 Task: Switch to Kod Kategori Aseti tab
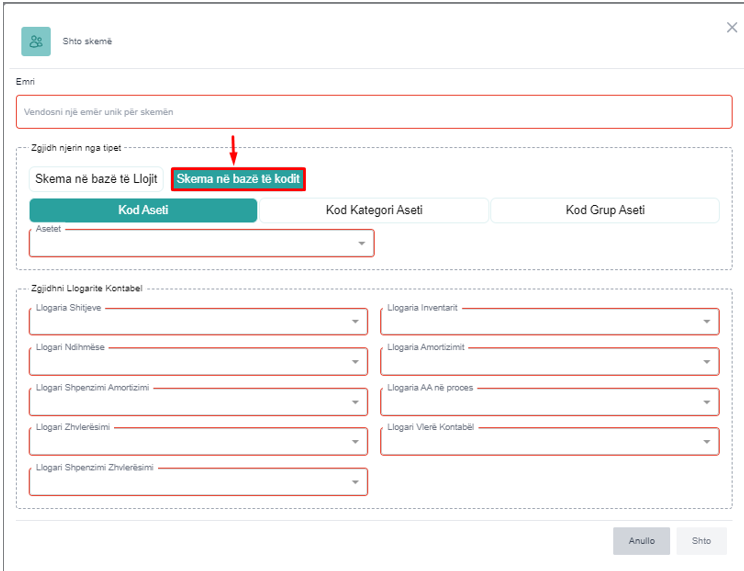pyautogui.click(x=374, y=210)
